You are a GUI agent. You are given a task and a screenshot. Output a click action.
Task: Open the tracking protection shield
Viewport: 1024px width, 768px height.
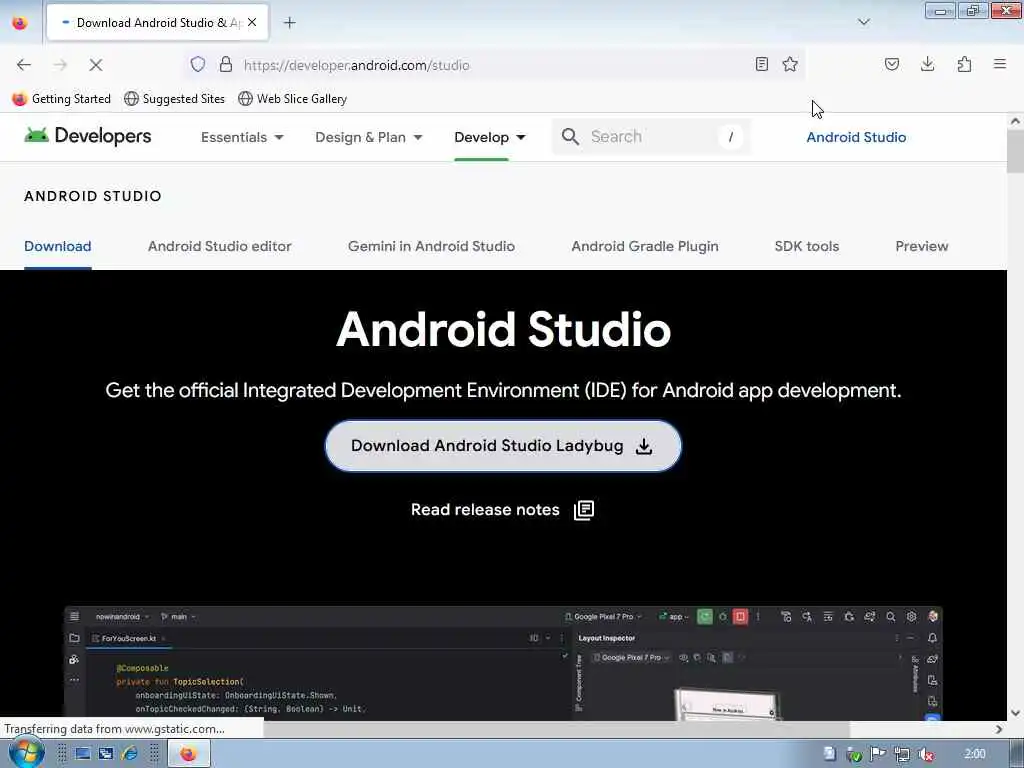tap(198, 64)
